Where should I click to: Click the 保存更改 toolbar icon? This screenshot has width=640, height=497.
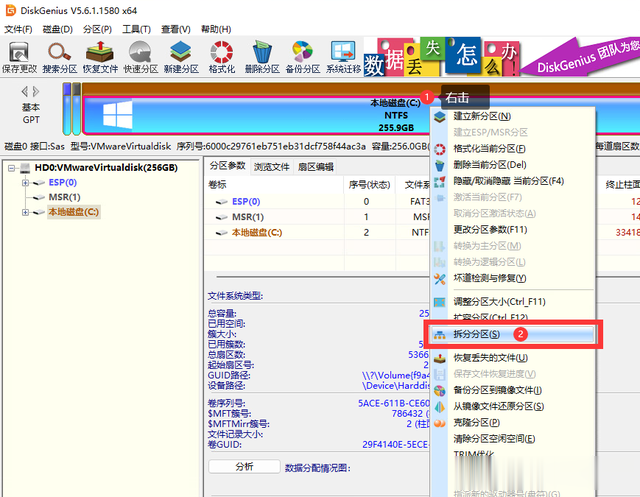click(19, 57)
